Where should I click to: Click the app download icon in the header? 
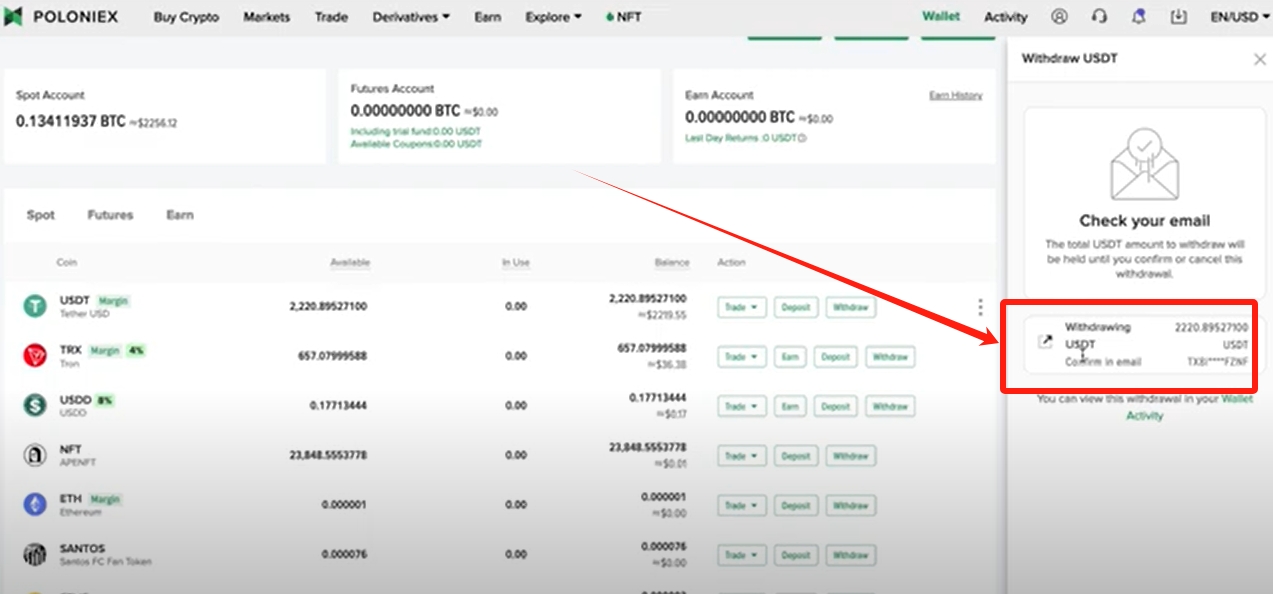pyautogui.click(x=1178, y=17)
